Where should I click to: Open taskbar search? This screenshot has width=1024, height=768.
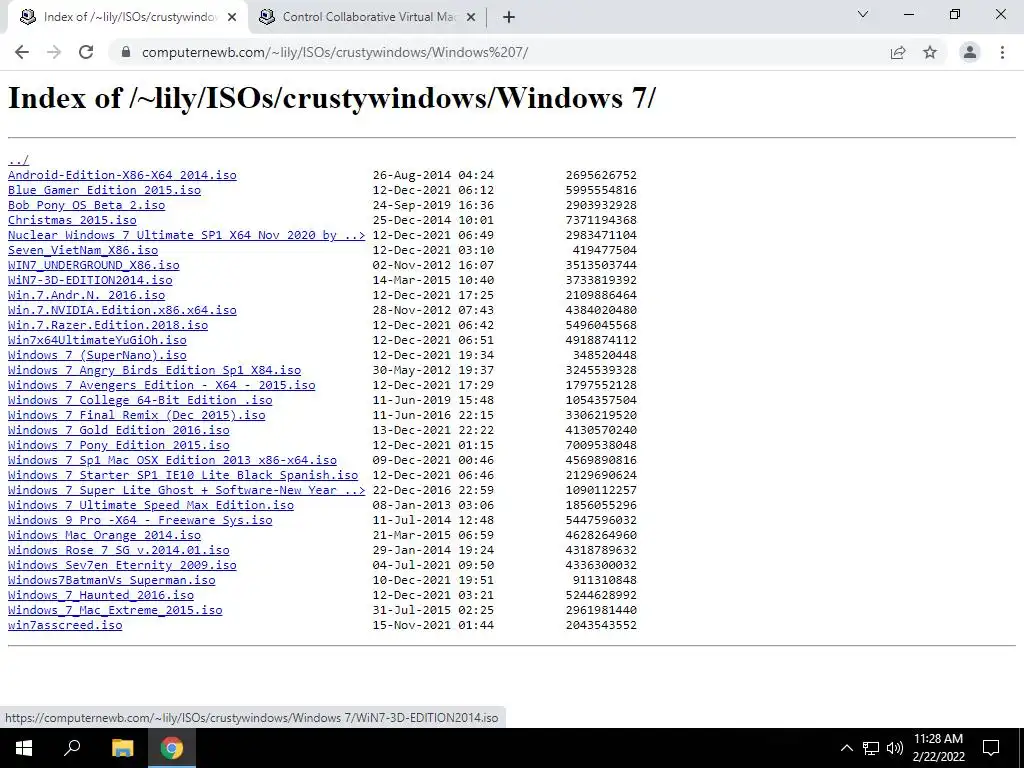click(72, 748)
